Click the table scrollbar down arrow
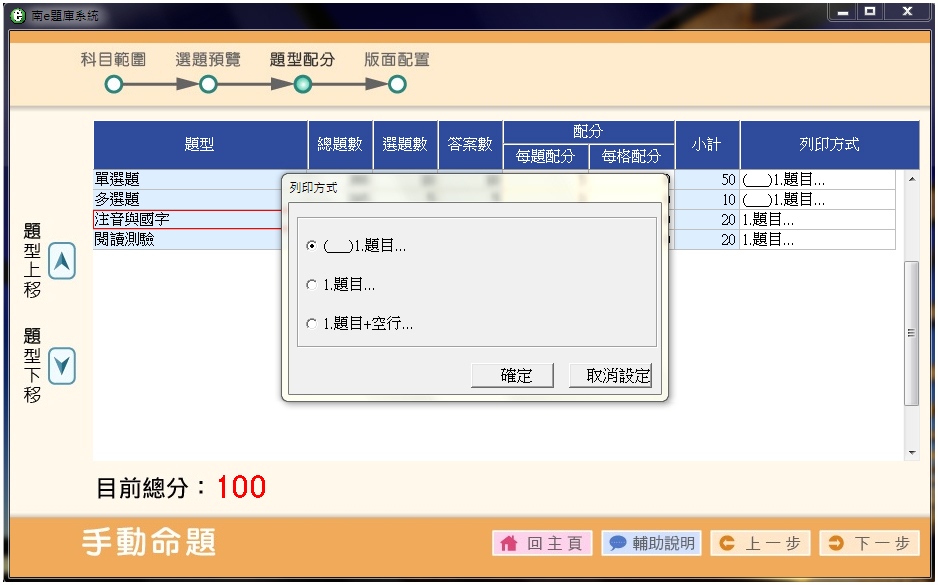Image resolution: width=938 pixels, height=585 pixels. 911,453
